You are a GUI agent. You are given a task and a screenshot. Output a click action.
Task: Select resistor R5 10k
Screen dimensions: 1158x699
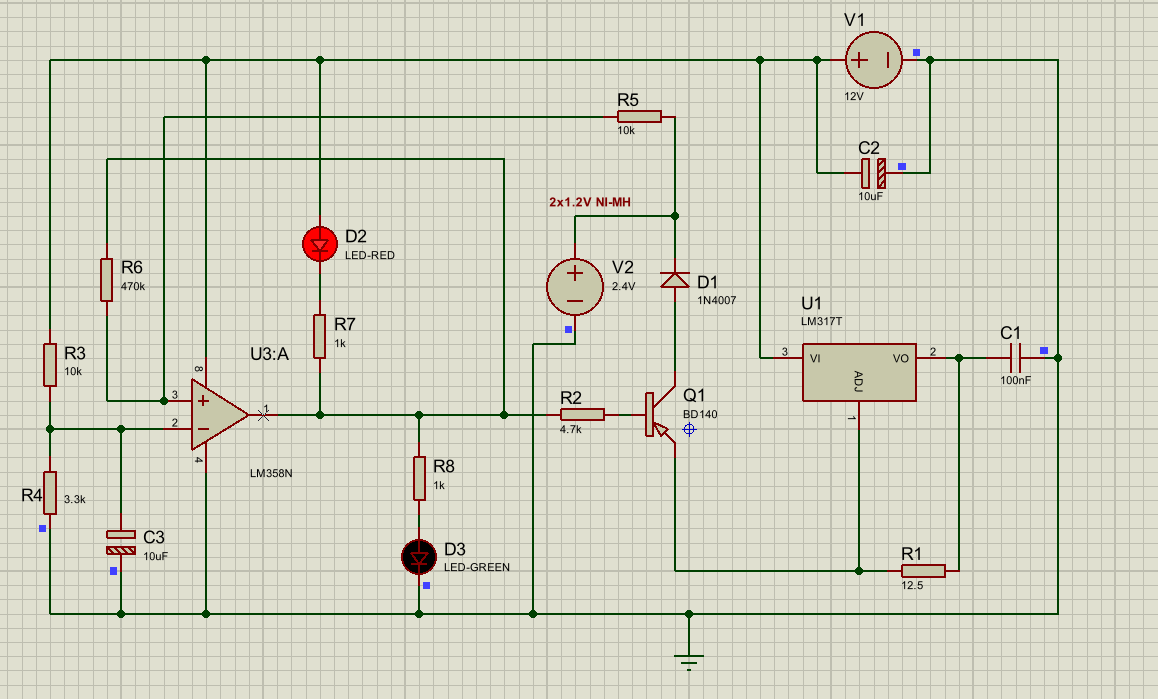[x=639, y=117]
